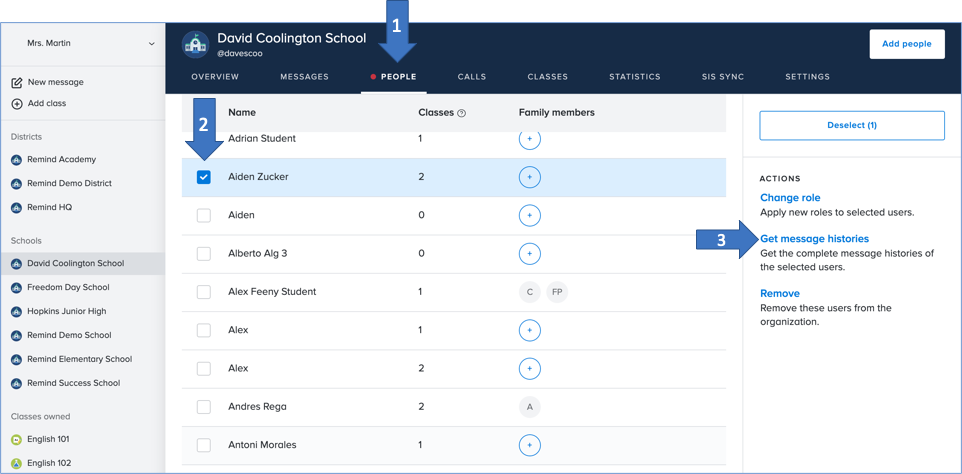Click the Remind Academy district icon
The width and height of the screenshot is (962, 474).
click(x=17, y=160)
